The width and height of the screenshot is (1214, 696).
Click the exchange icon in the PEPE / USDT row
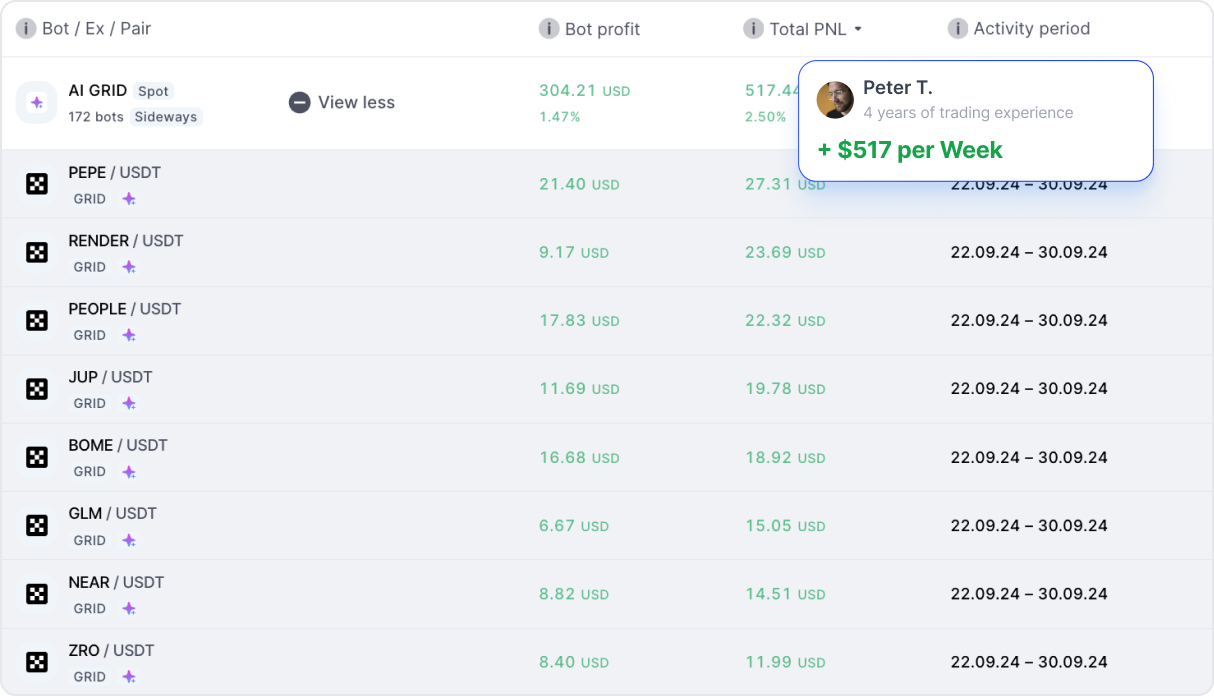pos(37,184)
